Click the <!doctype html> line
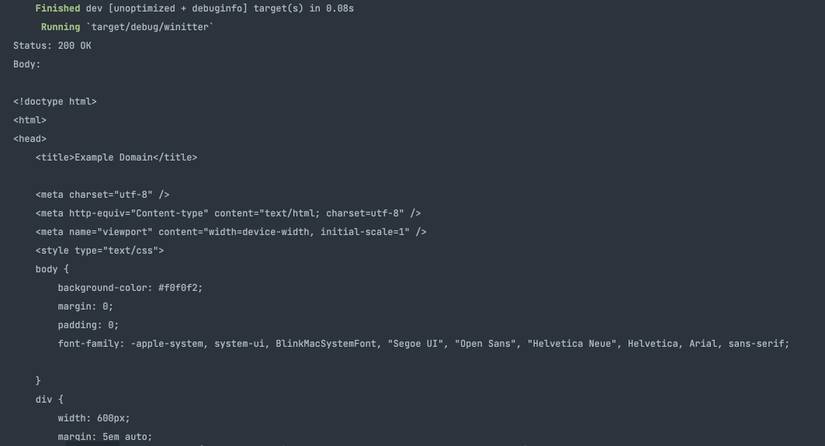This screenshot has width=825, height=446. pyautogui.click(x=55, y=101)
